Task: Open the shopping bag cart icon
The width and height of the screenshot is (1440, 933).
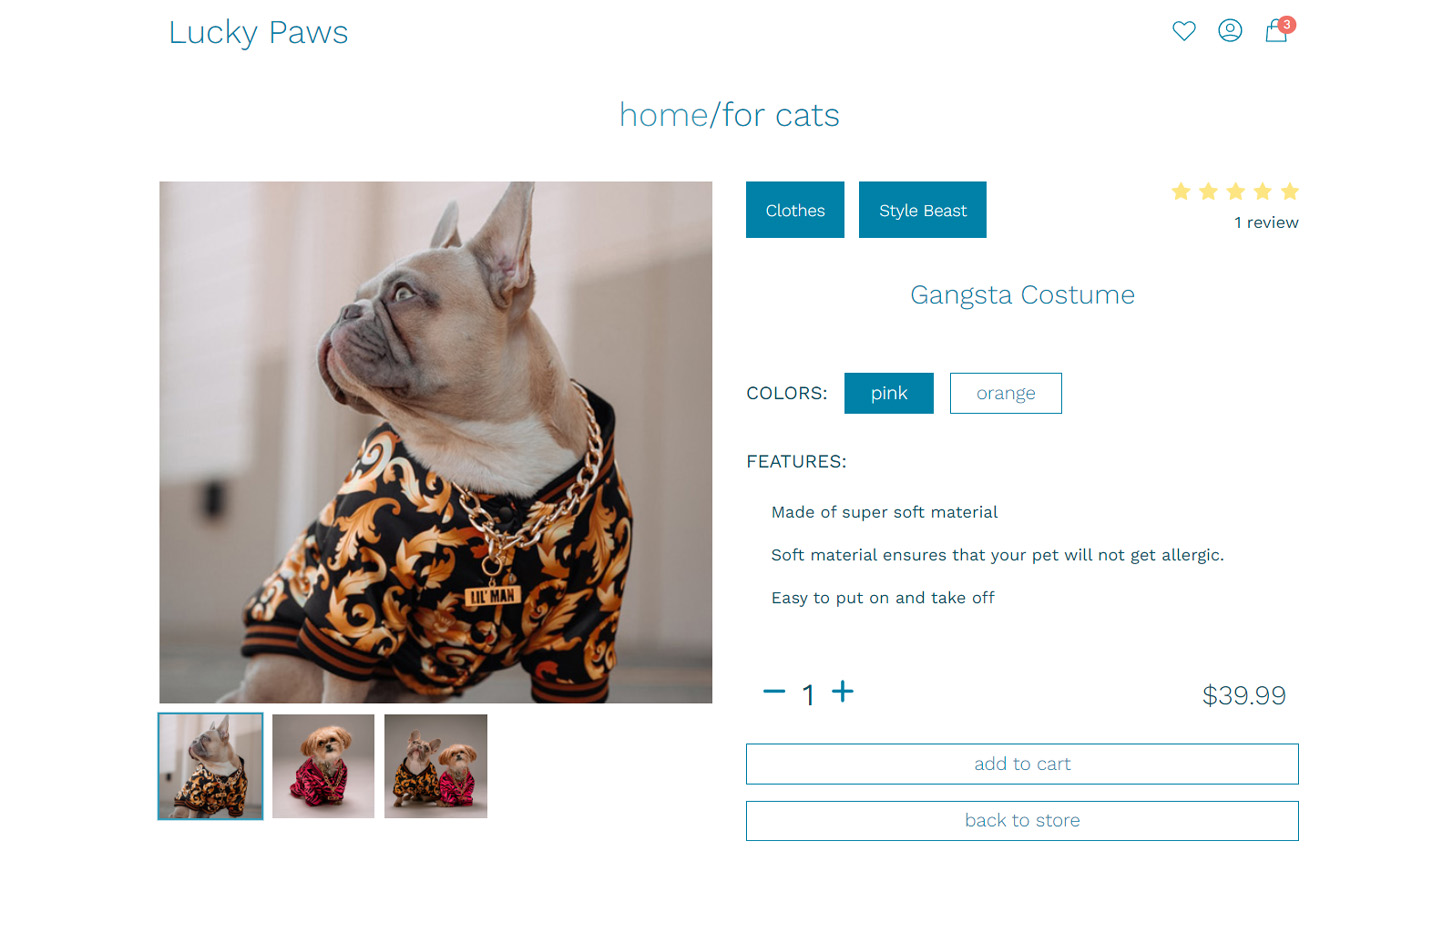Action: pyautogui.click(x=1277, y=30)
